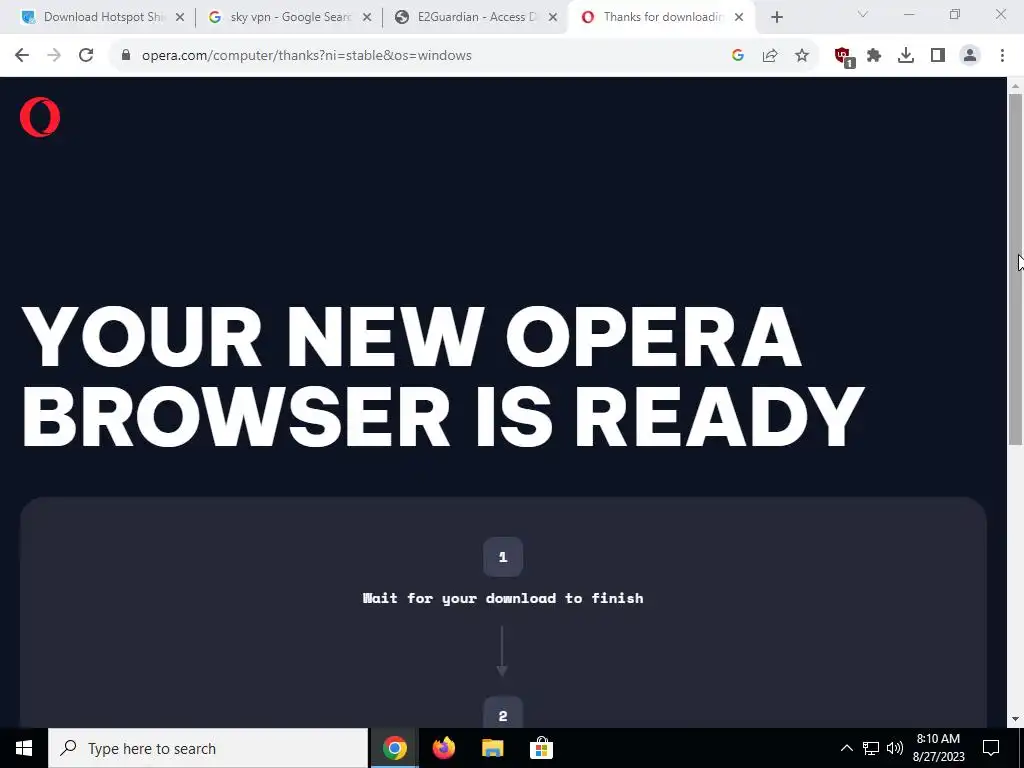Click the scrollbar up arrow

pyautogui.click(x=1016, y=85)
